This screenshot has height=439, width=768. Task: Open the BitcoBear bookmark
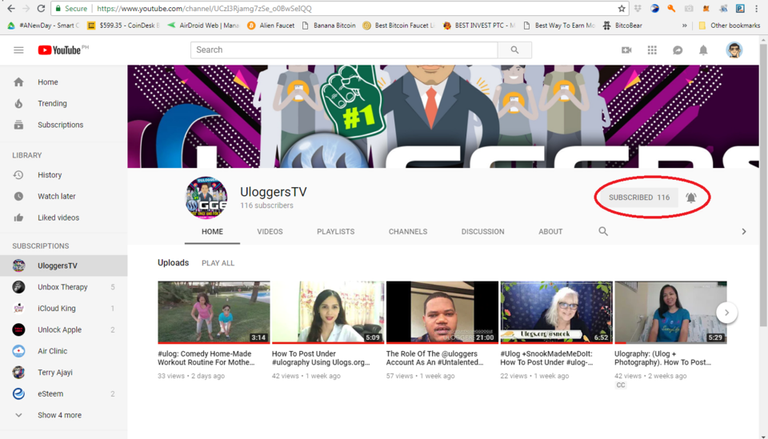622,25
